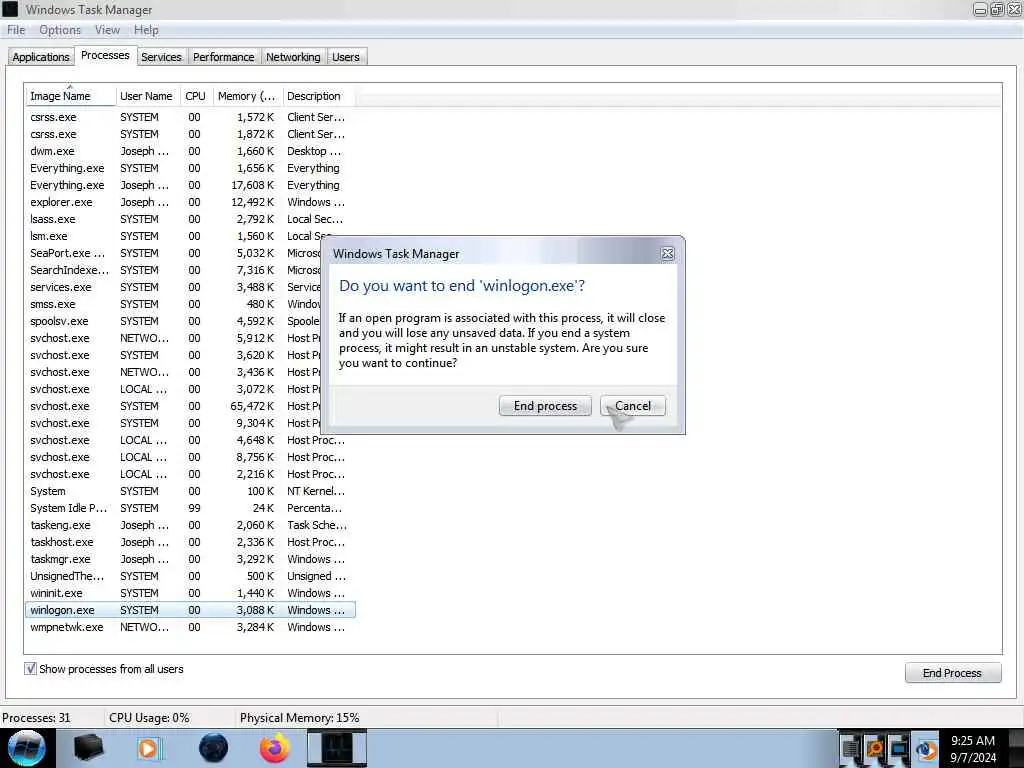This screenshot has height=768, width=1024.
Task: Select the taskmgr.exe process row
Action: (x=190, y=559)
